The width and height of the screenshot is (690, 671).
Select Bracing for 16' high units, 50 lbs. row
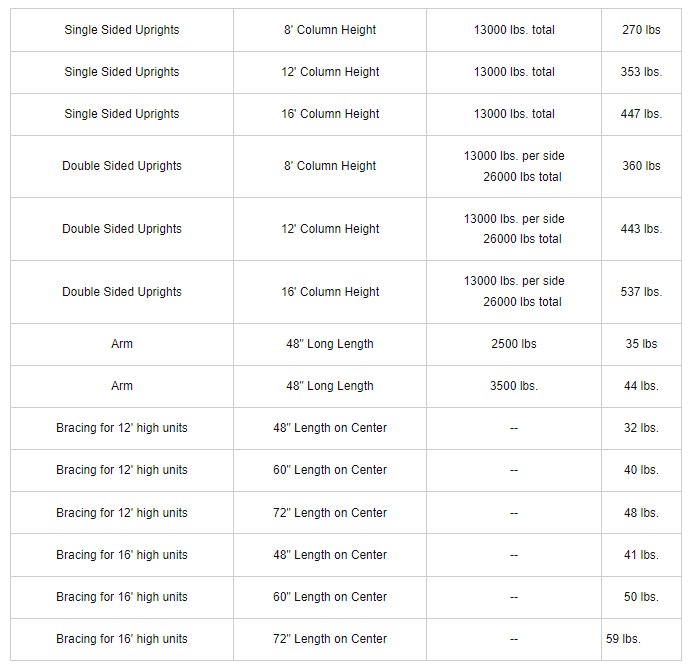(x=122, y=597)
